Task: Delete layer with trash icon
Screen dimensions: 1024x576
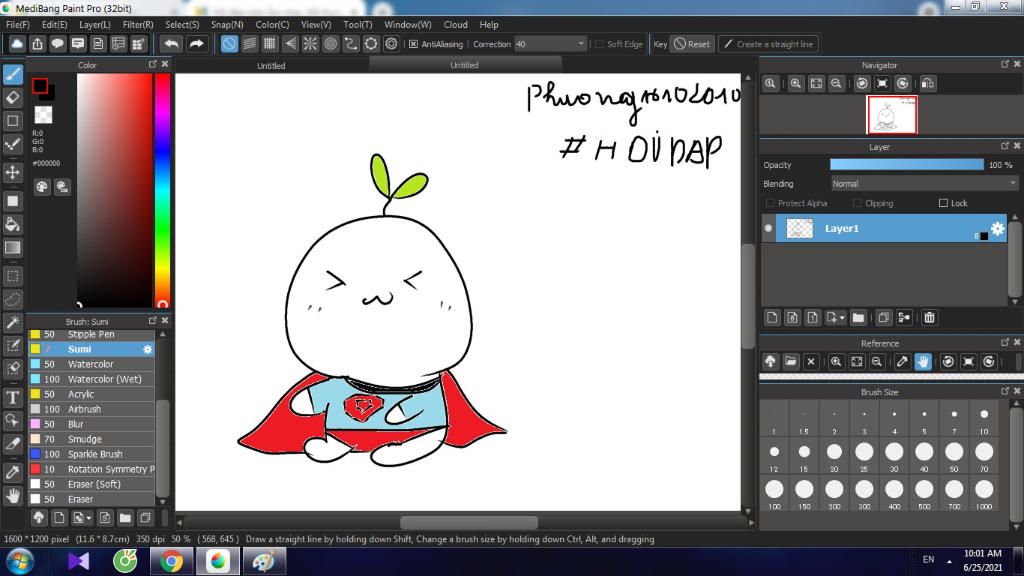Action: click(929, 318)
